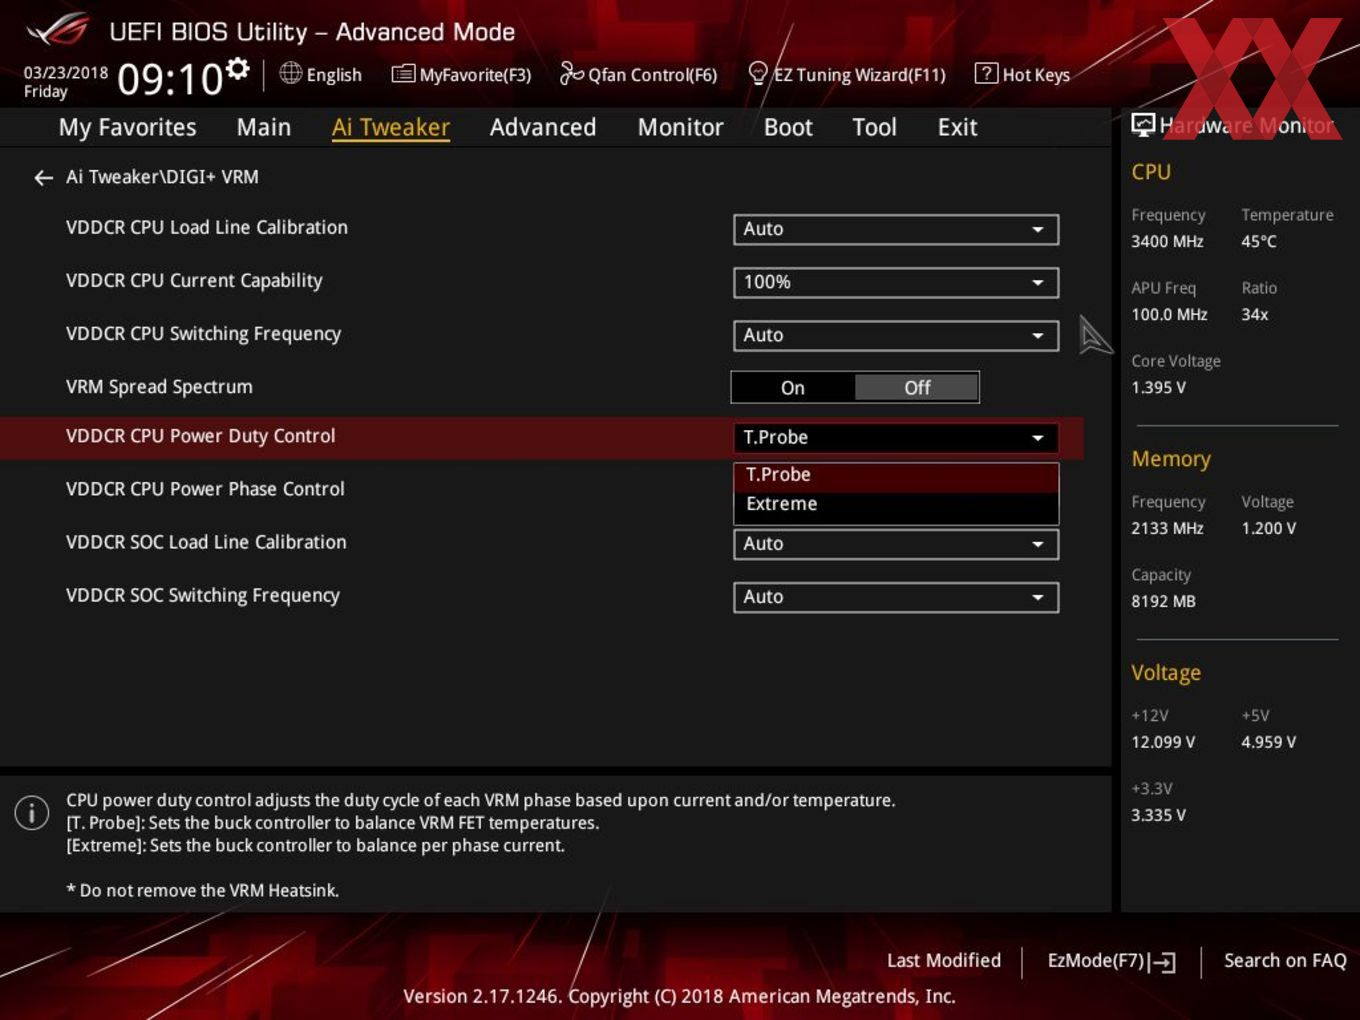Select Extreme option in the list

896,504
